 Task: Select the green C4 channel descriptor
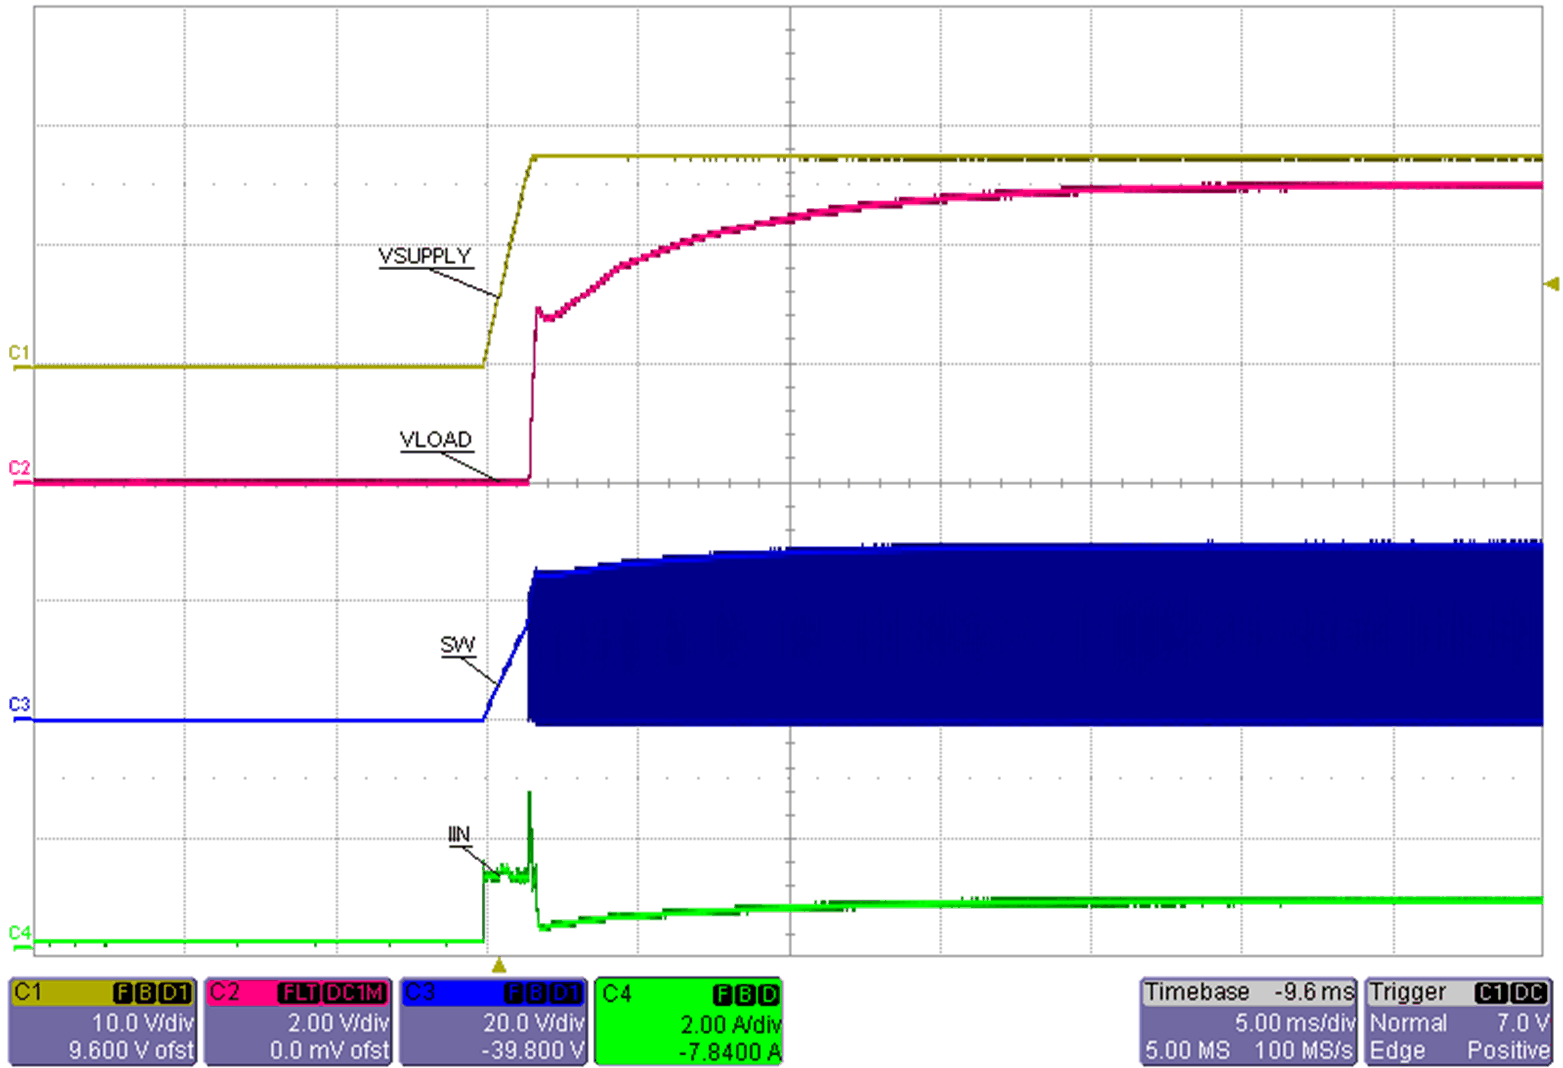(688, 1021)
